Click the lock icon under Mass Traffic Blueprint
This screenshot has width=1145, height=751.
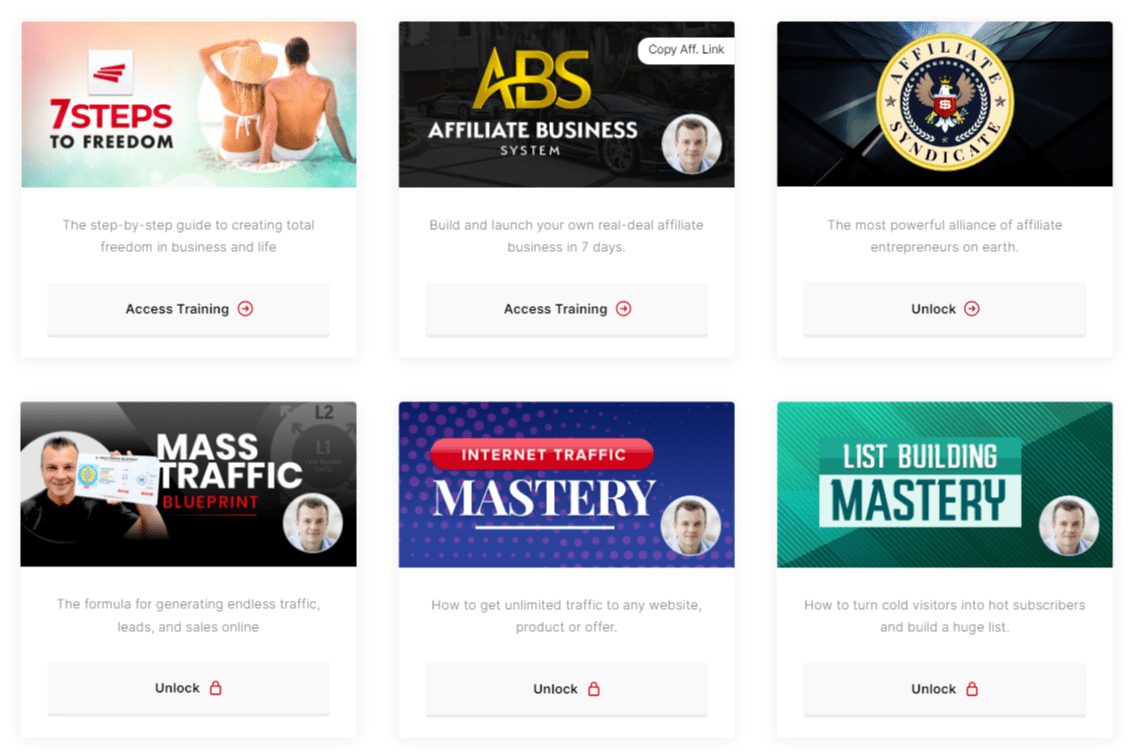215,688
